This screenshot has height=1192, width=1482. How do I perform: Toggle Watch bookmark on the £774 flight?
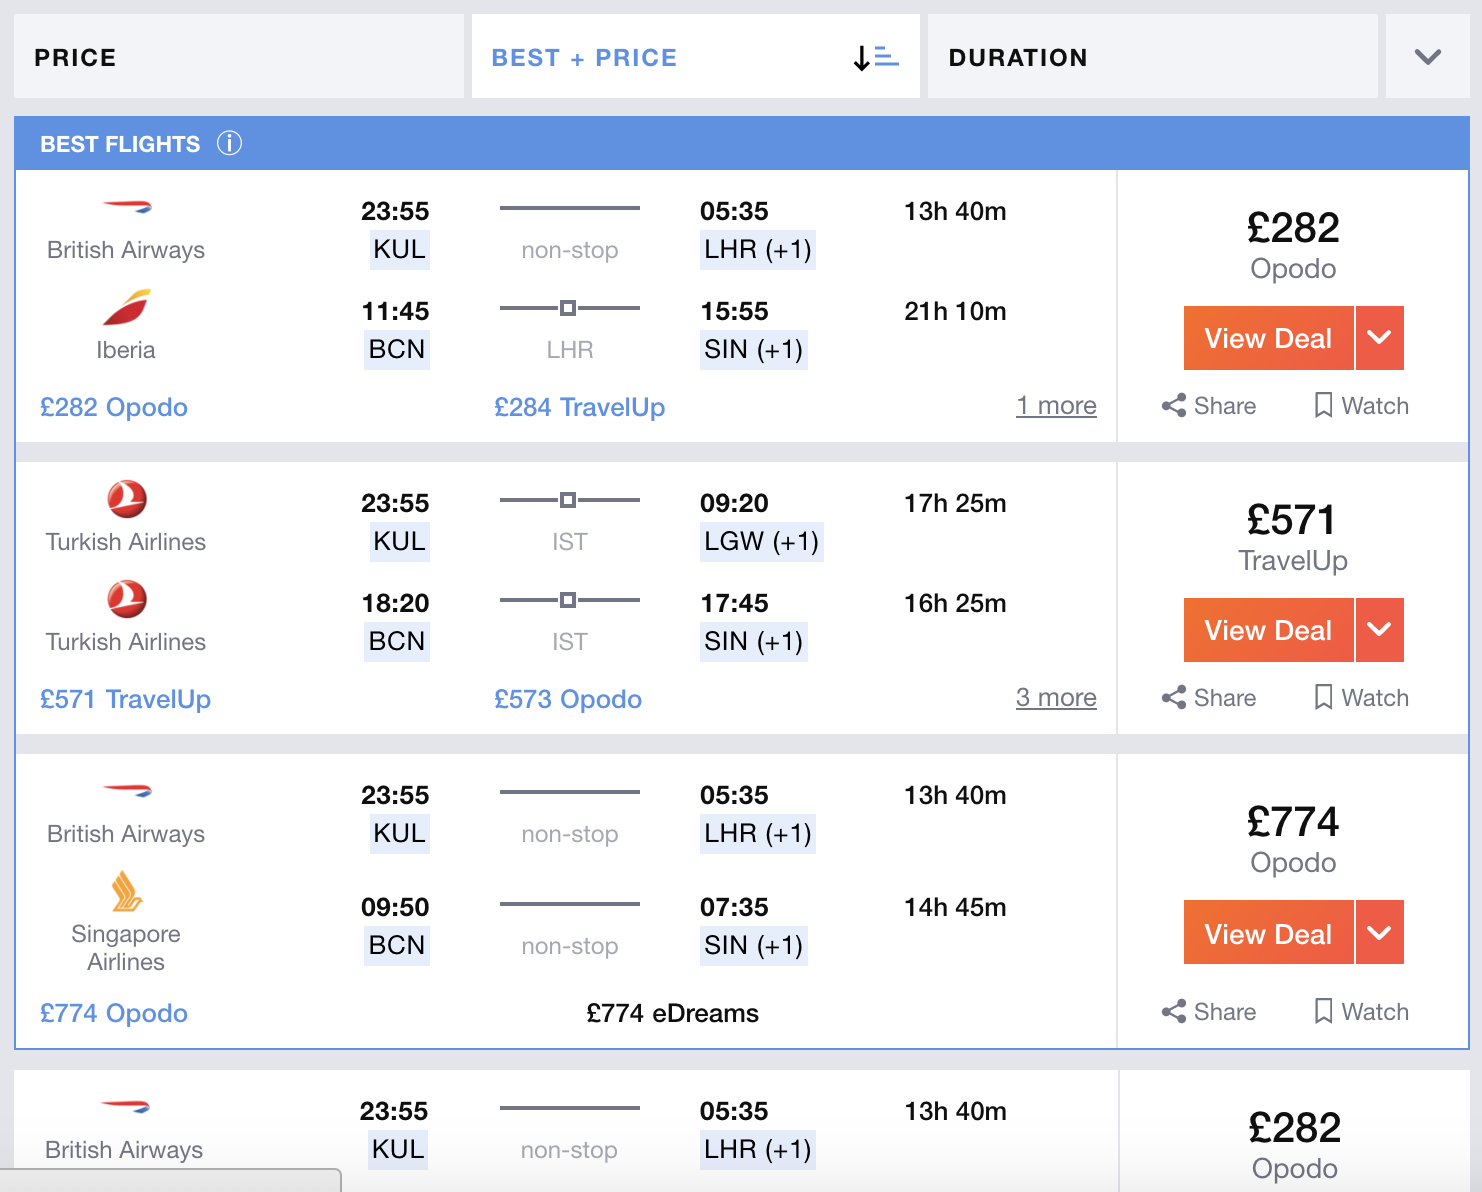pos(1323,1012)
